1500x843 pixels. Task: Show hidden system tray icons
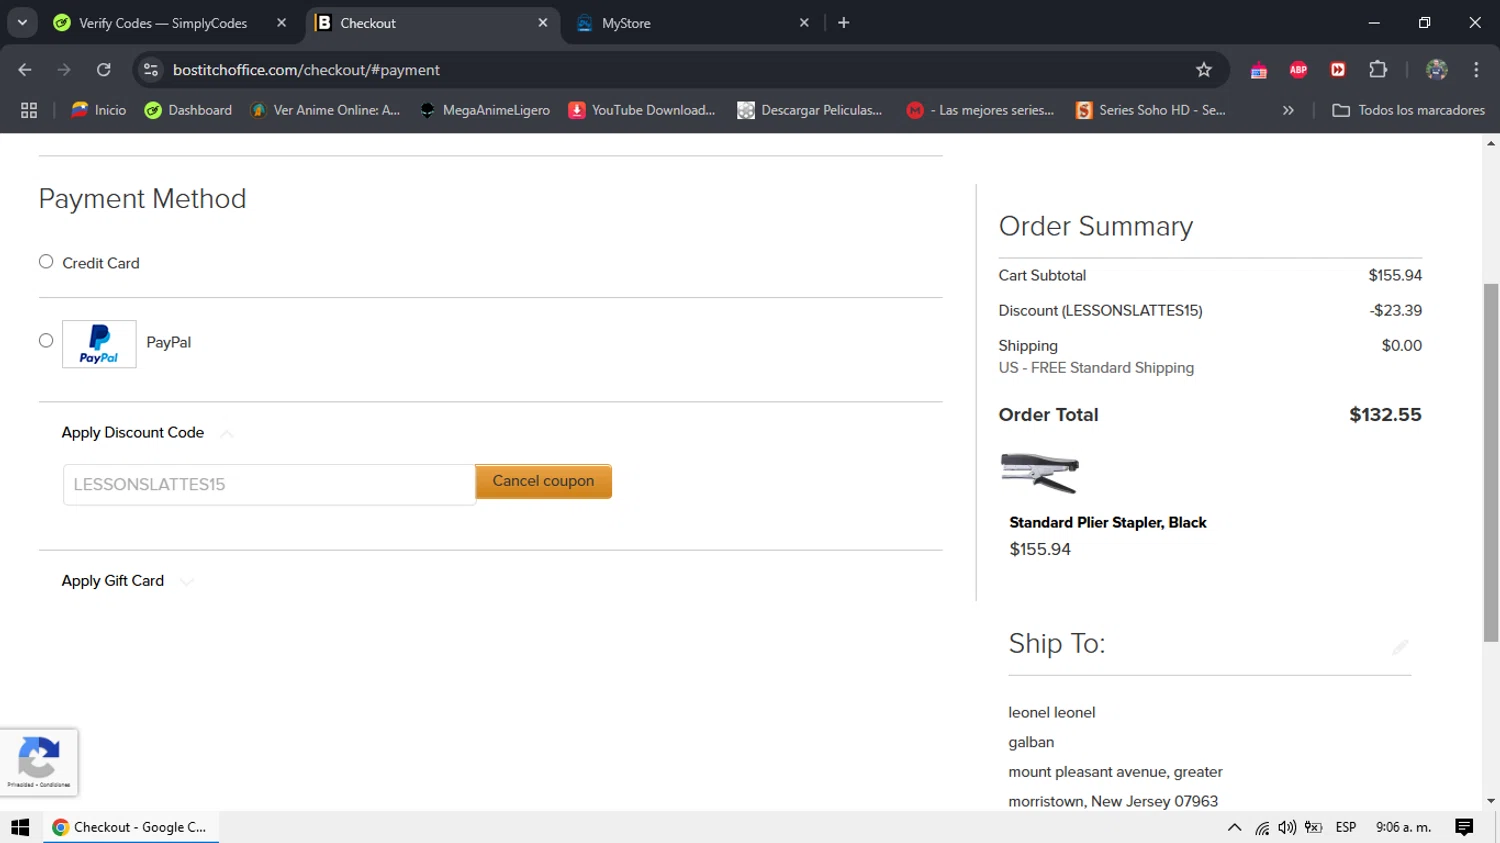pyautogui.click(x=1234, y=827)
